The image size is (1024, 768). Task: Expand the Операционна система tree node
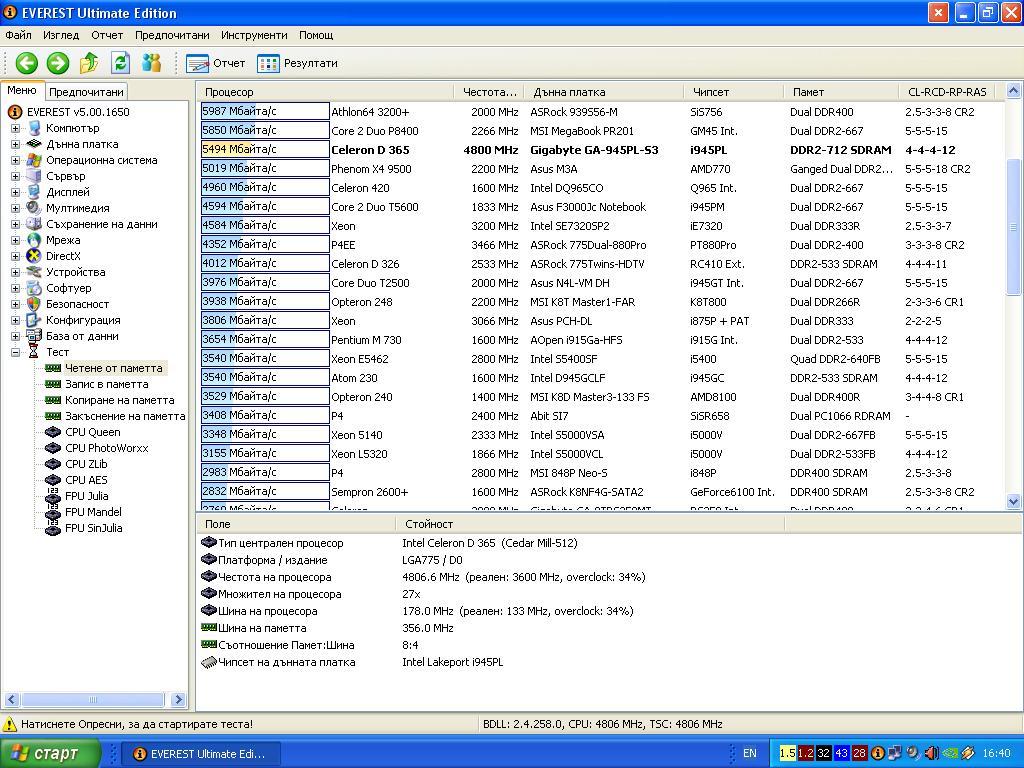click(x=15, y=161)
